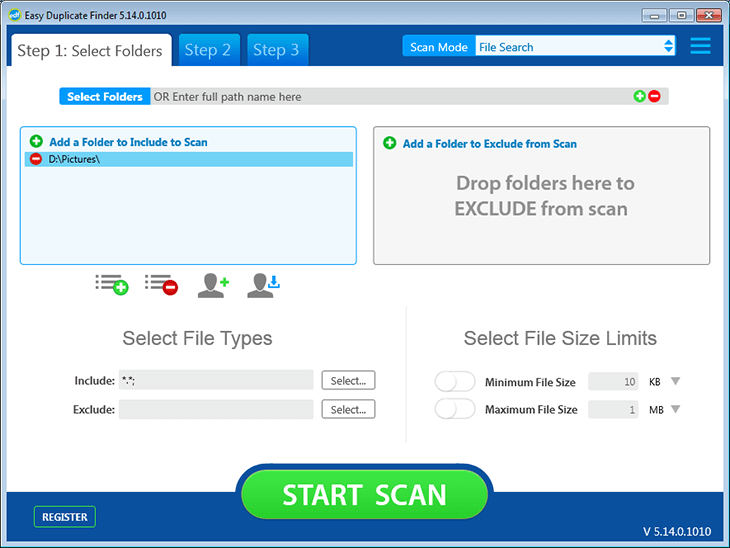This screenshot has height=548, width=730.
Task: Click the Include file types field
Action: point(216,380)
